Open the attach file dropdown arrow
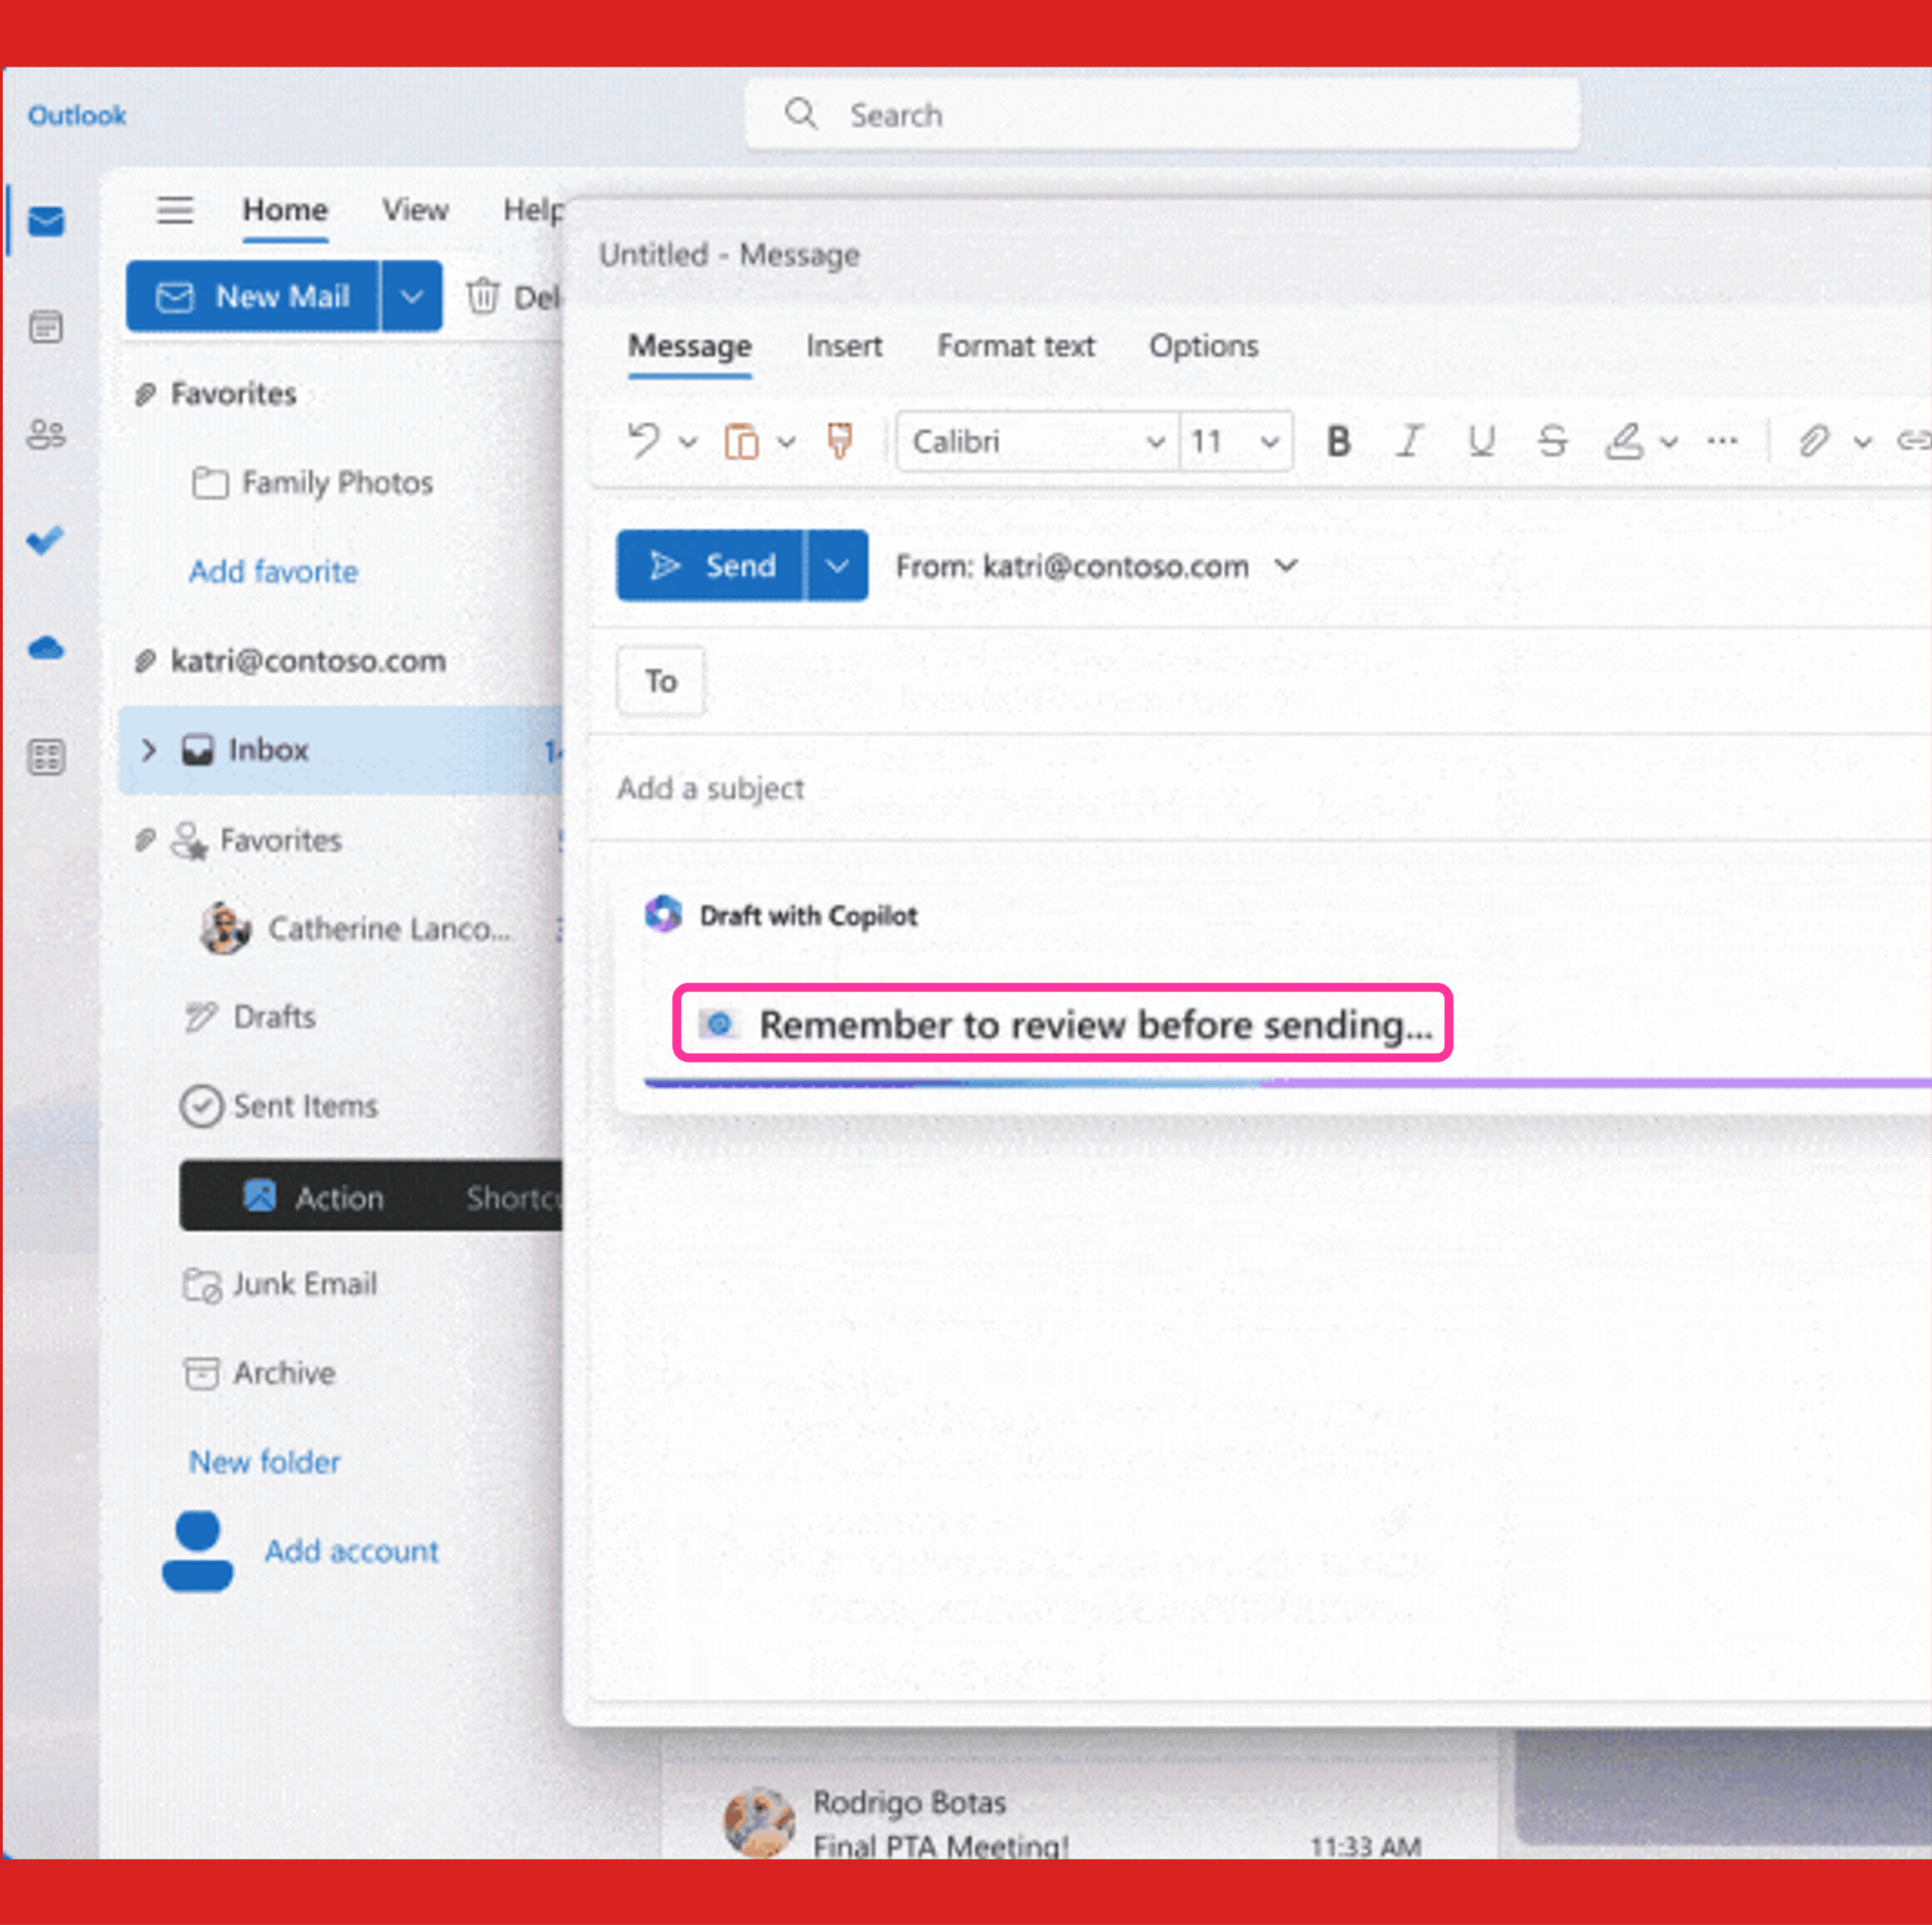 click(x=1862, y=441)
